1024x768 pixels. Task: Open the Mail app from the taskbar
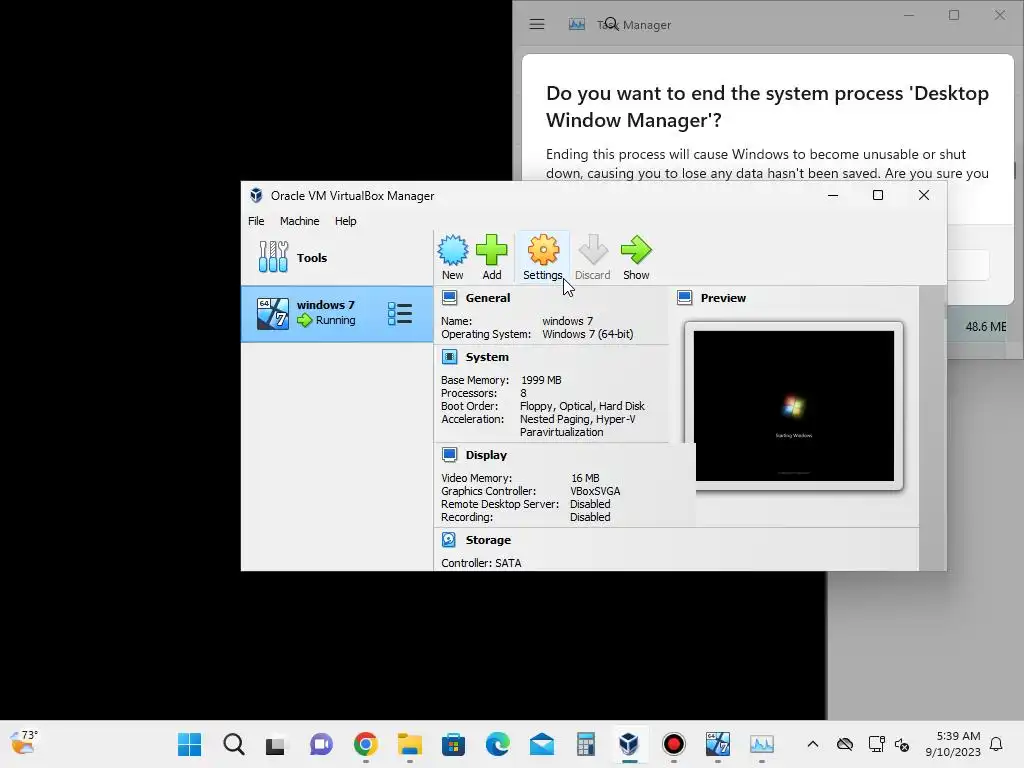(541, 744)
